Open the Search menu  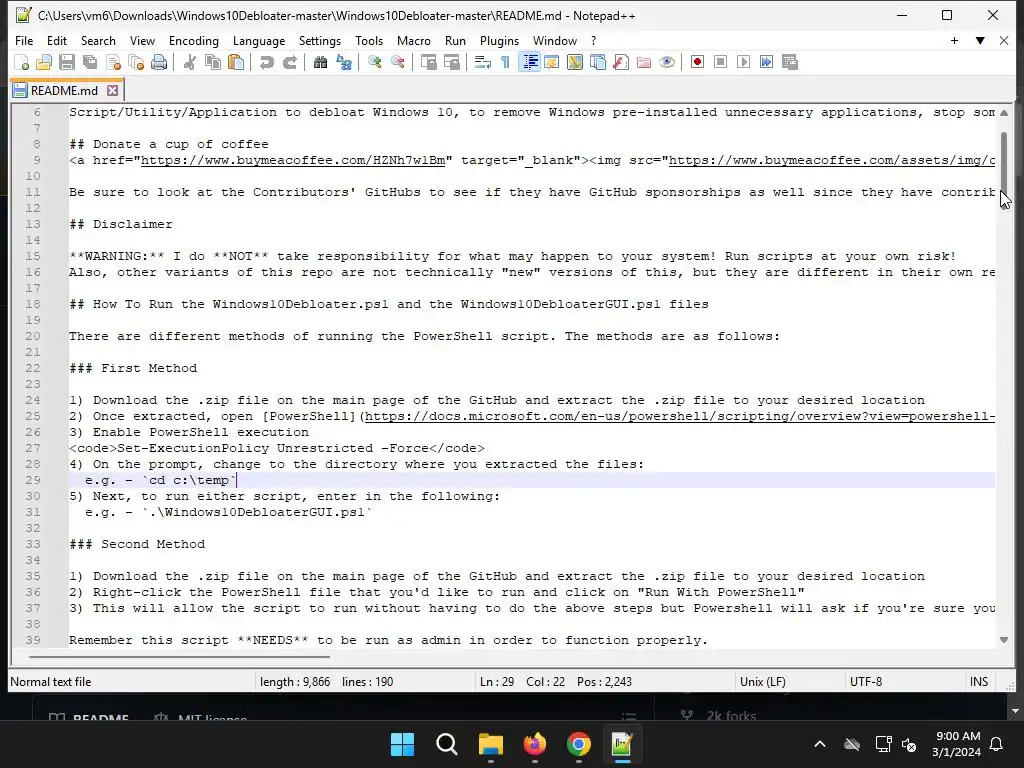98,40
